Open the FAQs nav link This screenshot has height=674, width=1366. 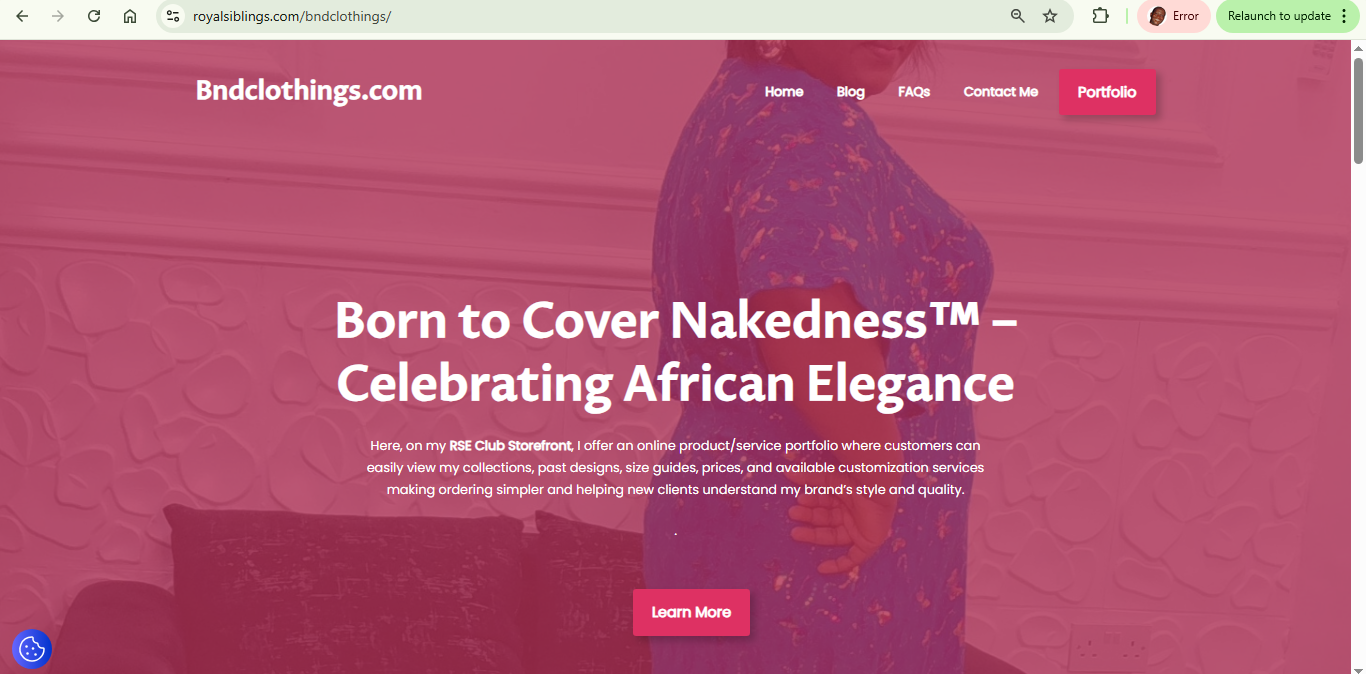[x=914, y=92]
